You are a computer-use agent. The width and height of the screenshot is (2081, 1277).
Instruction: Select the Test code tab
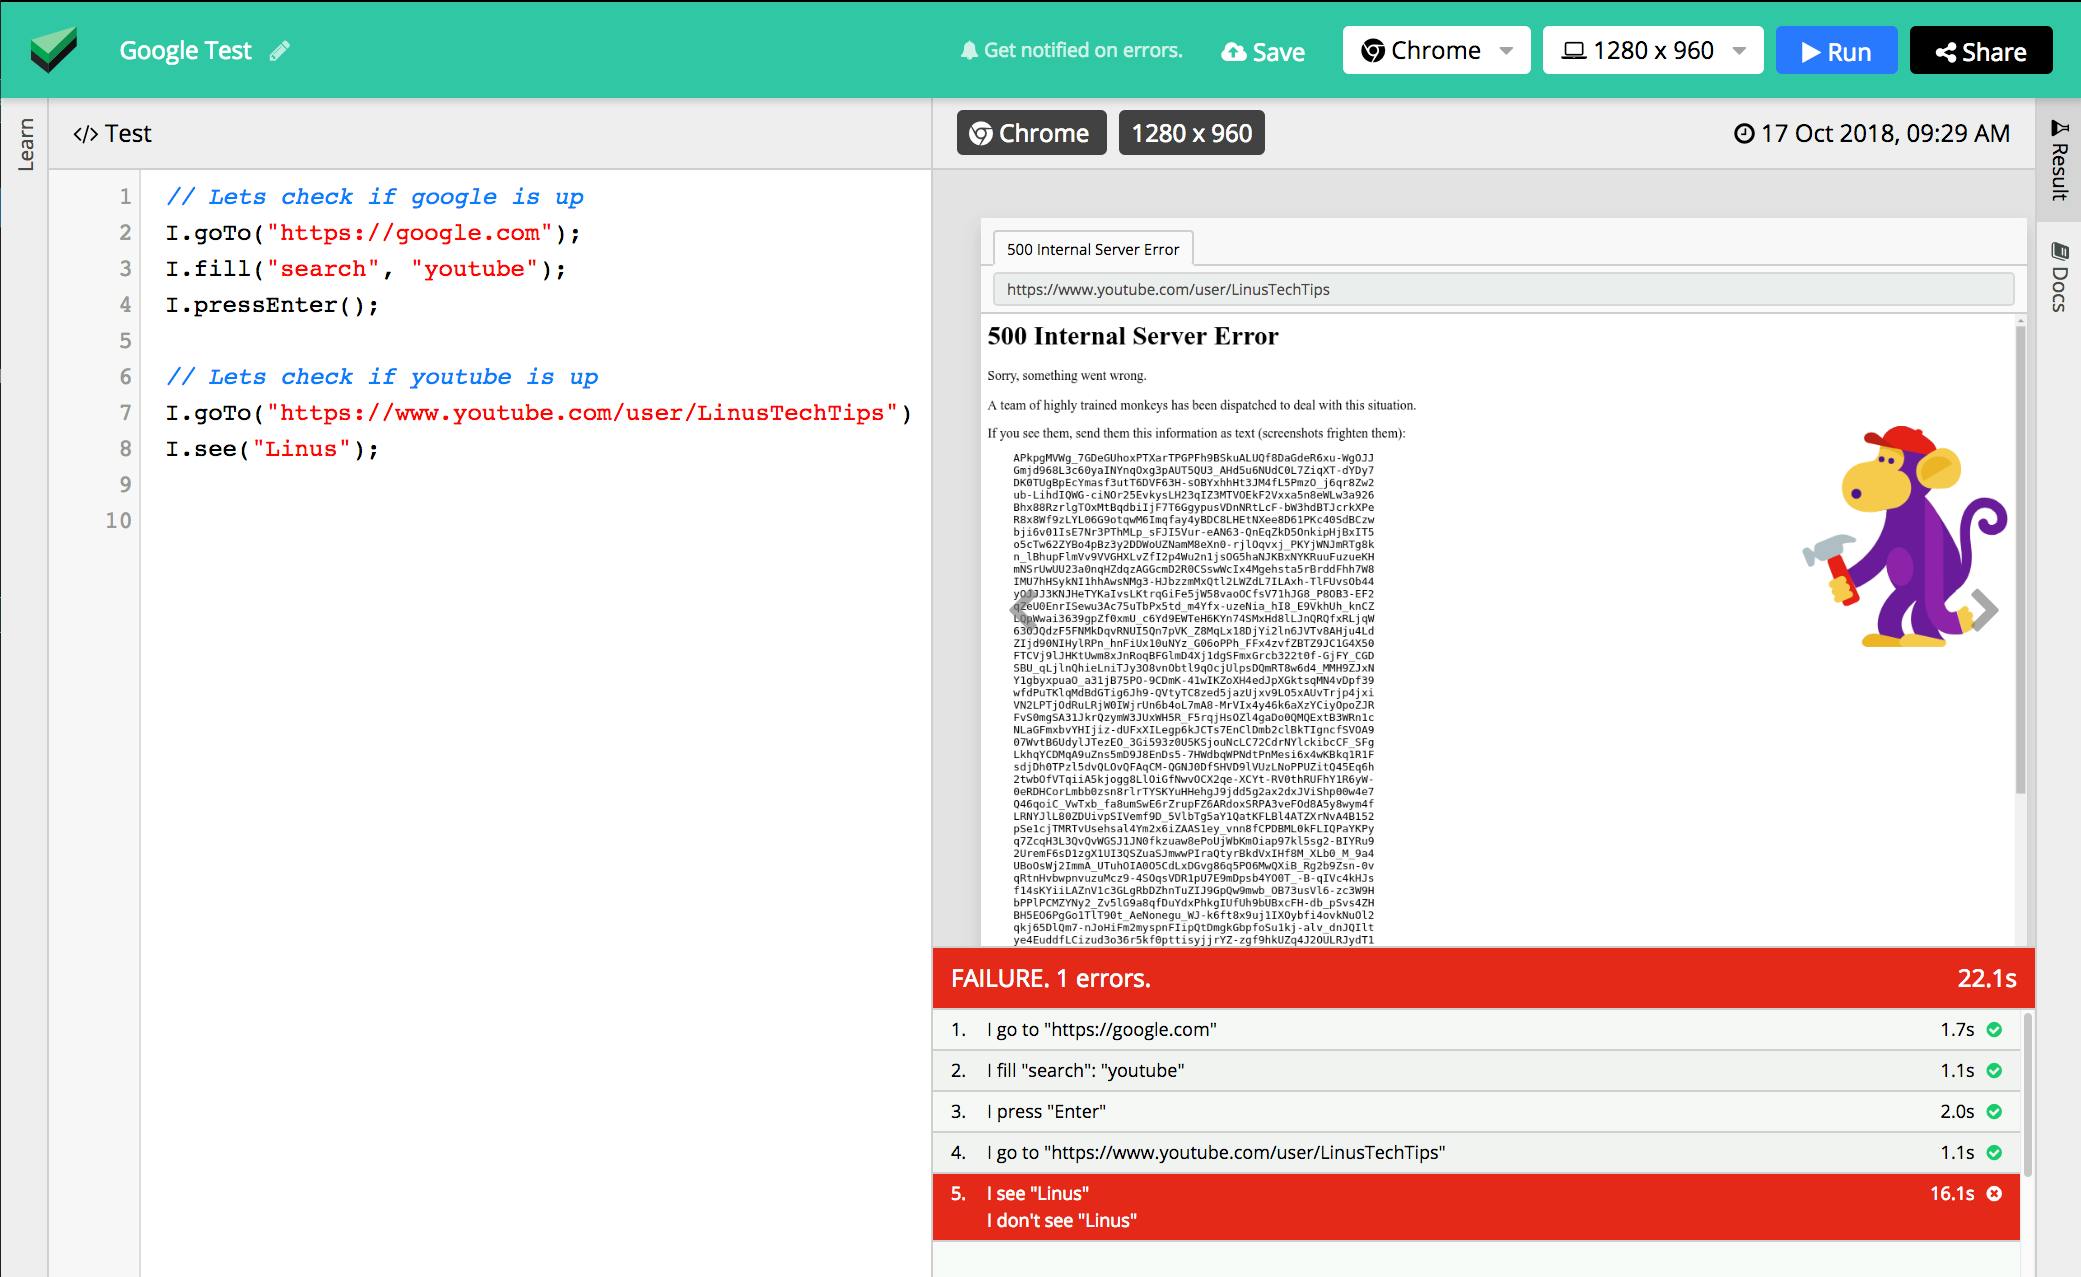[x=112, y=134]
